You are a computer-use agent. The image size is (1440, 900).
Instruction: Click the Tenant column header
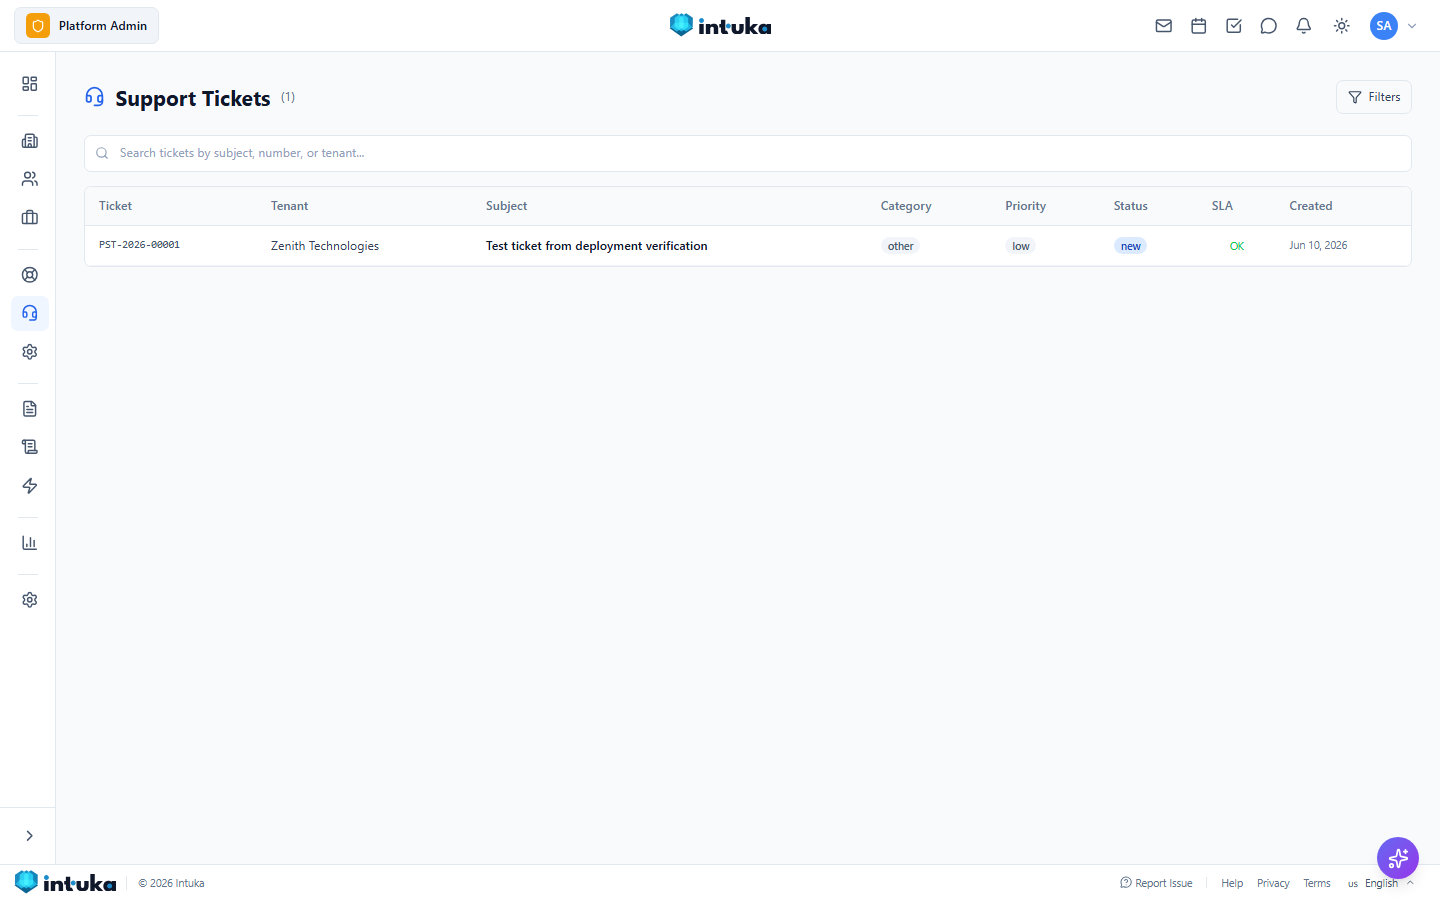[x=290, y=206]
